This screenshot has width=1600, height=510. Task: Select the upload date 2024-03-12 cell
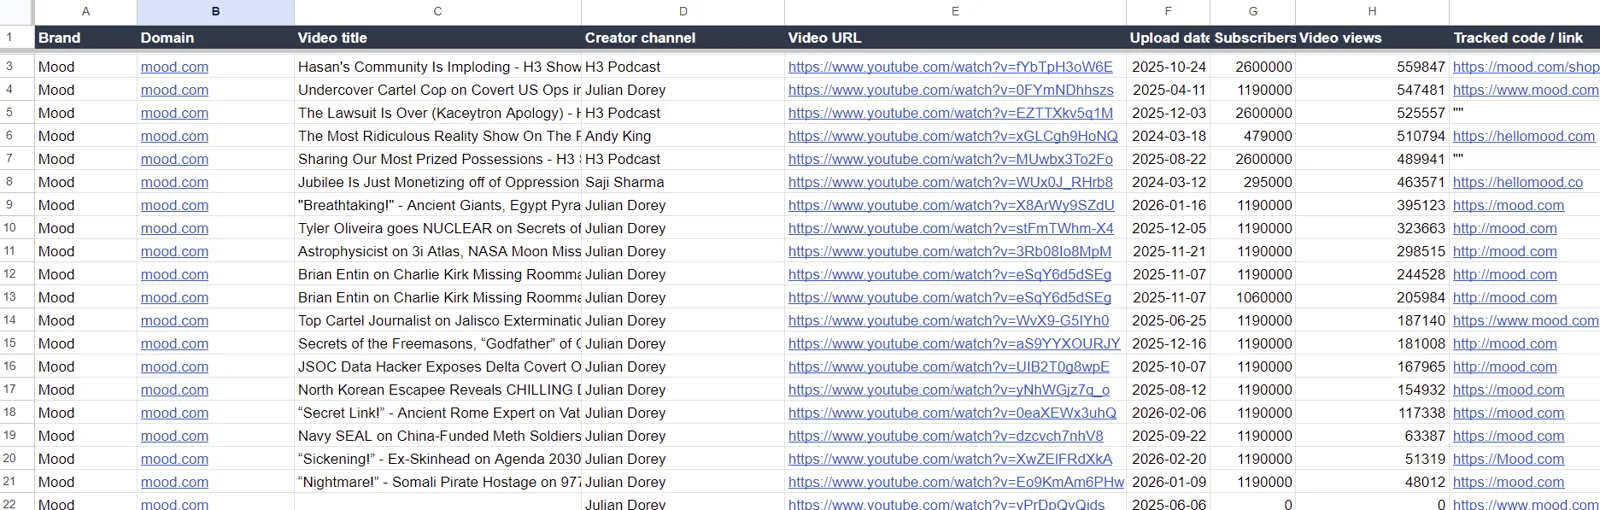click(x=1168, y=182)
